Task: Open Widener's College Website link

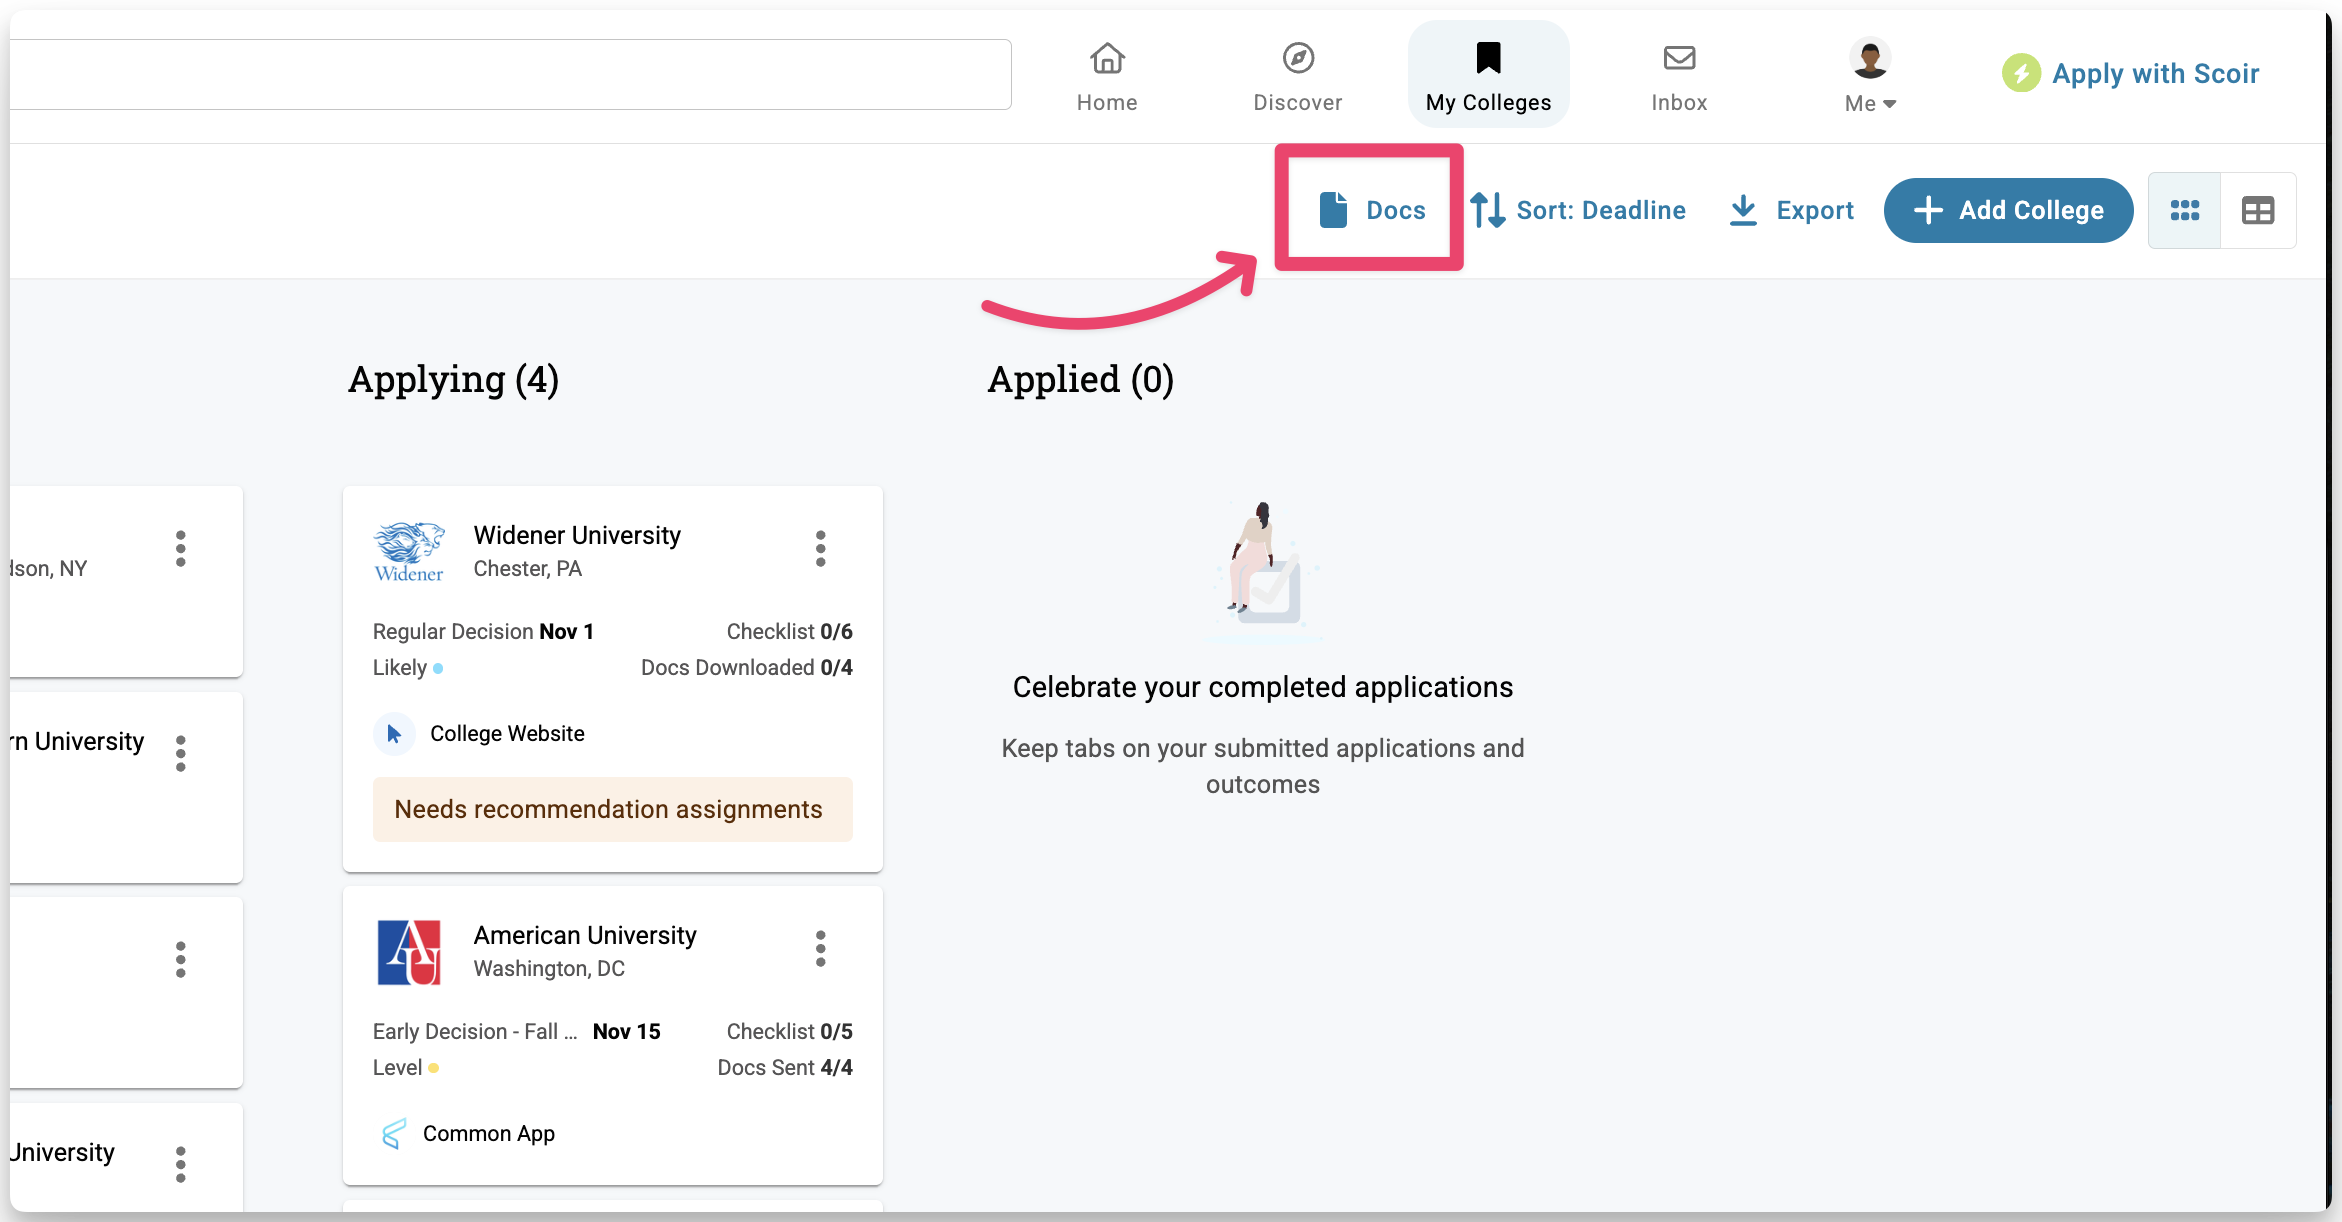Action: click(x=506, y=734)
